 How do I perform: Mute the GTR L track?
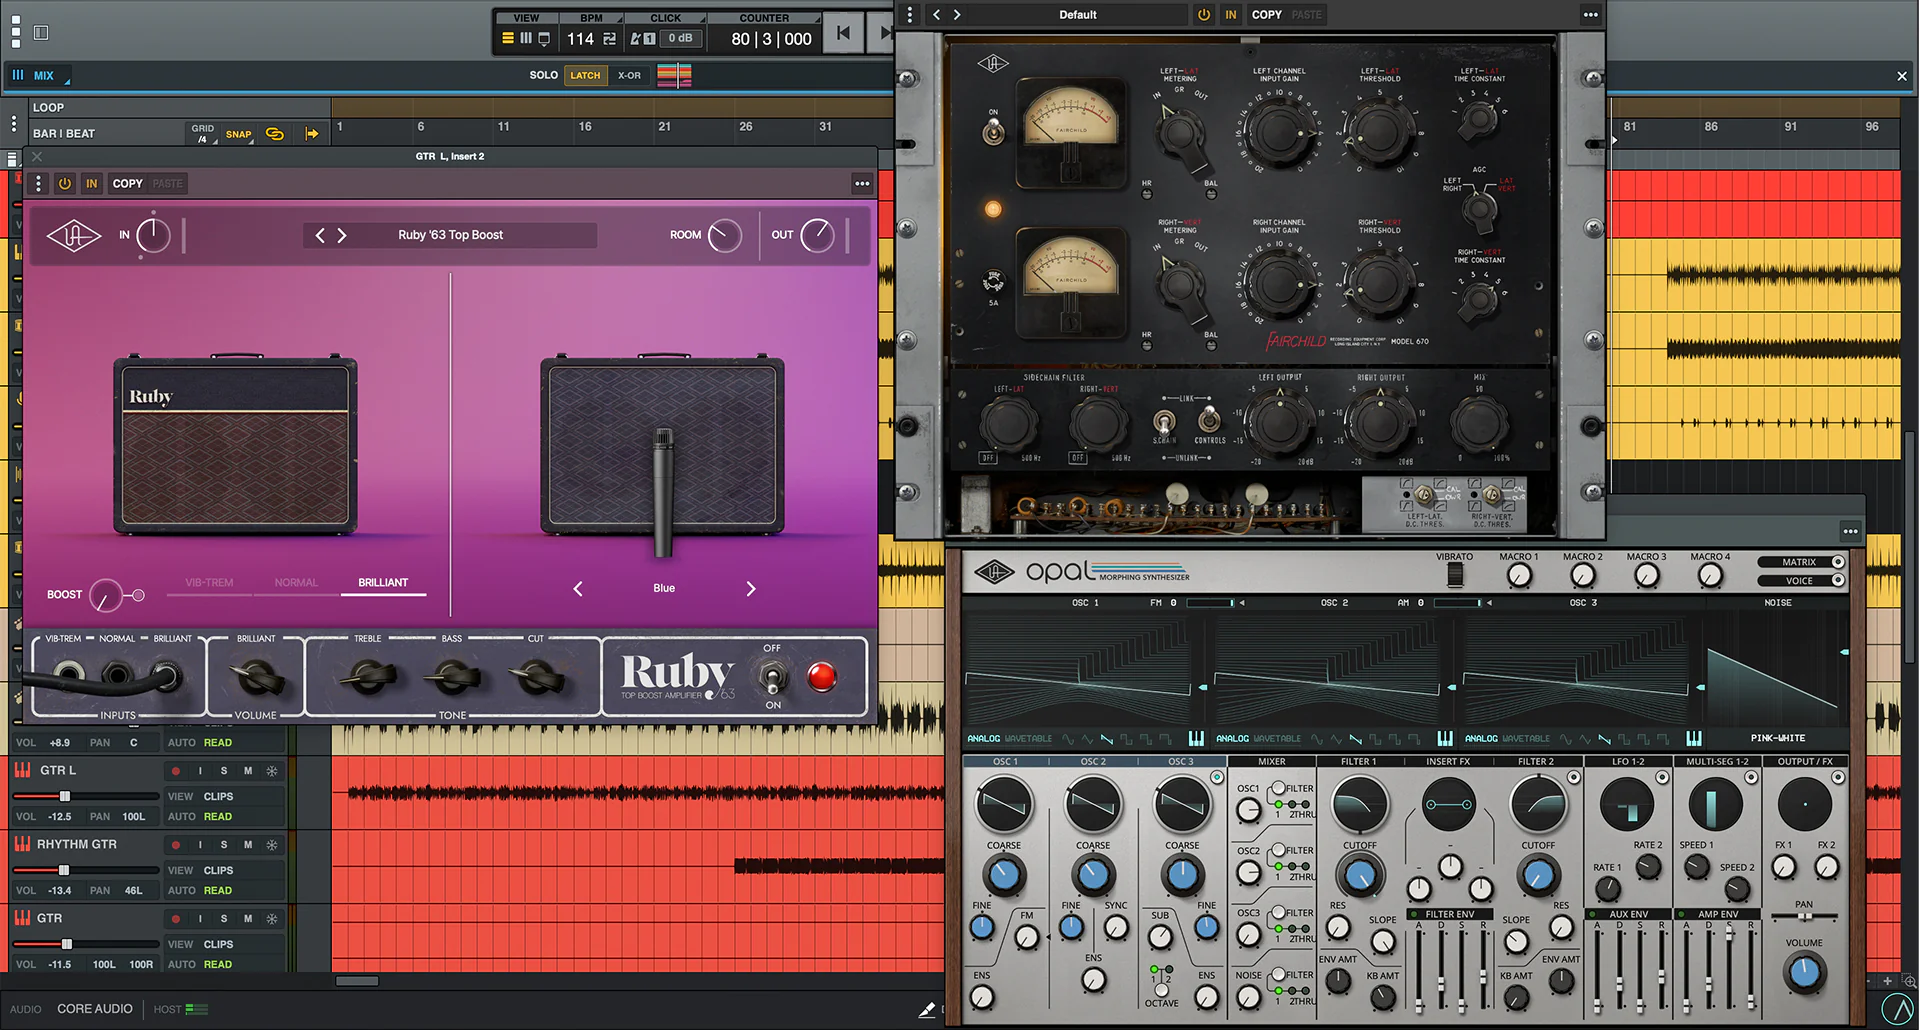click(248, 771)
